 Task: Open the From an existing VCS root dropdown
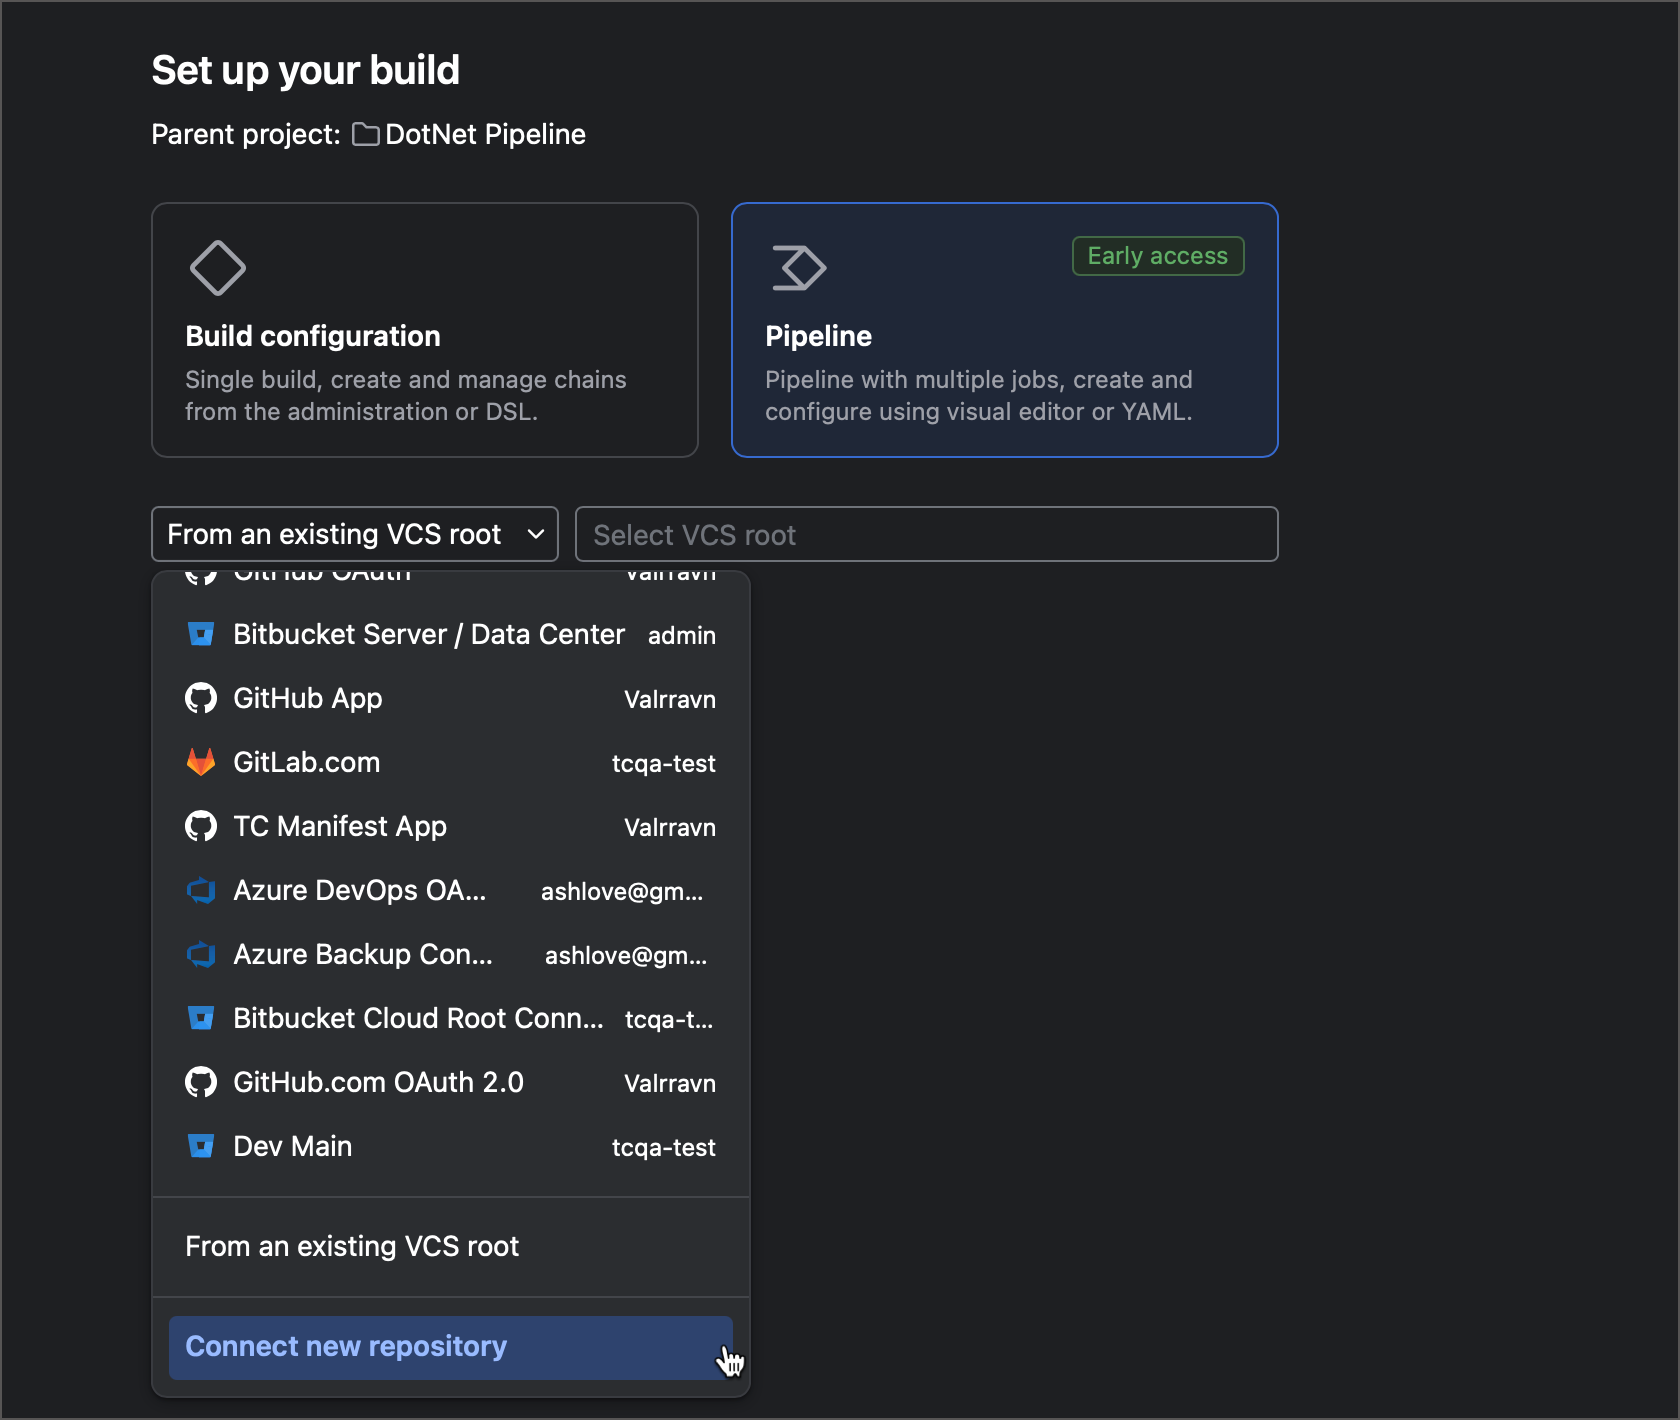tap(354, 533)
